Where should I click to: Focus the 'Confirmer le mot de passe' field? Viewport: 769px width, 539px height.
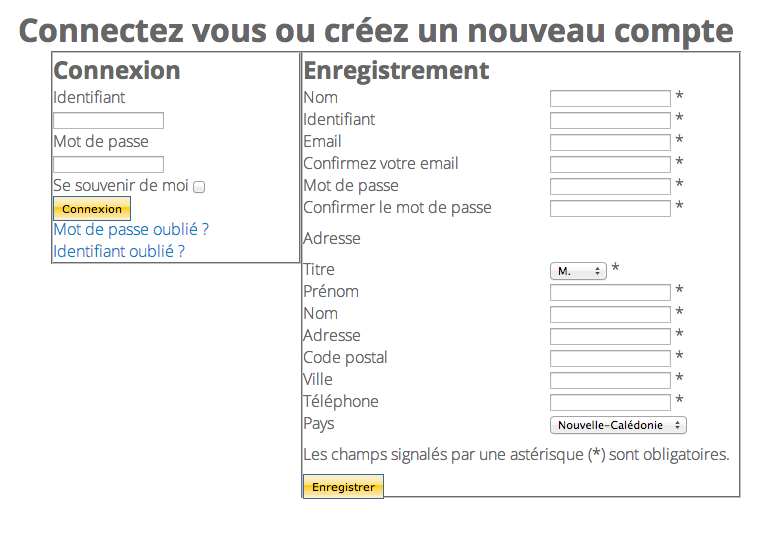coord(610,209)
